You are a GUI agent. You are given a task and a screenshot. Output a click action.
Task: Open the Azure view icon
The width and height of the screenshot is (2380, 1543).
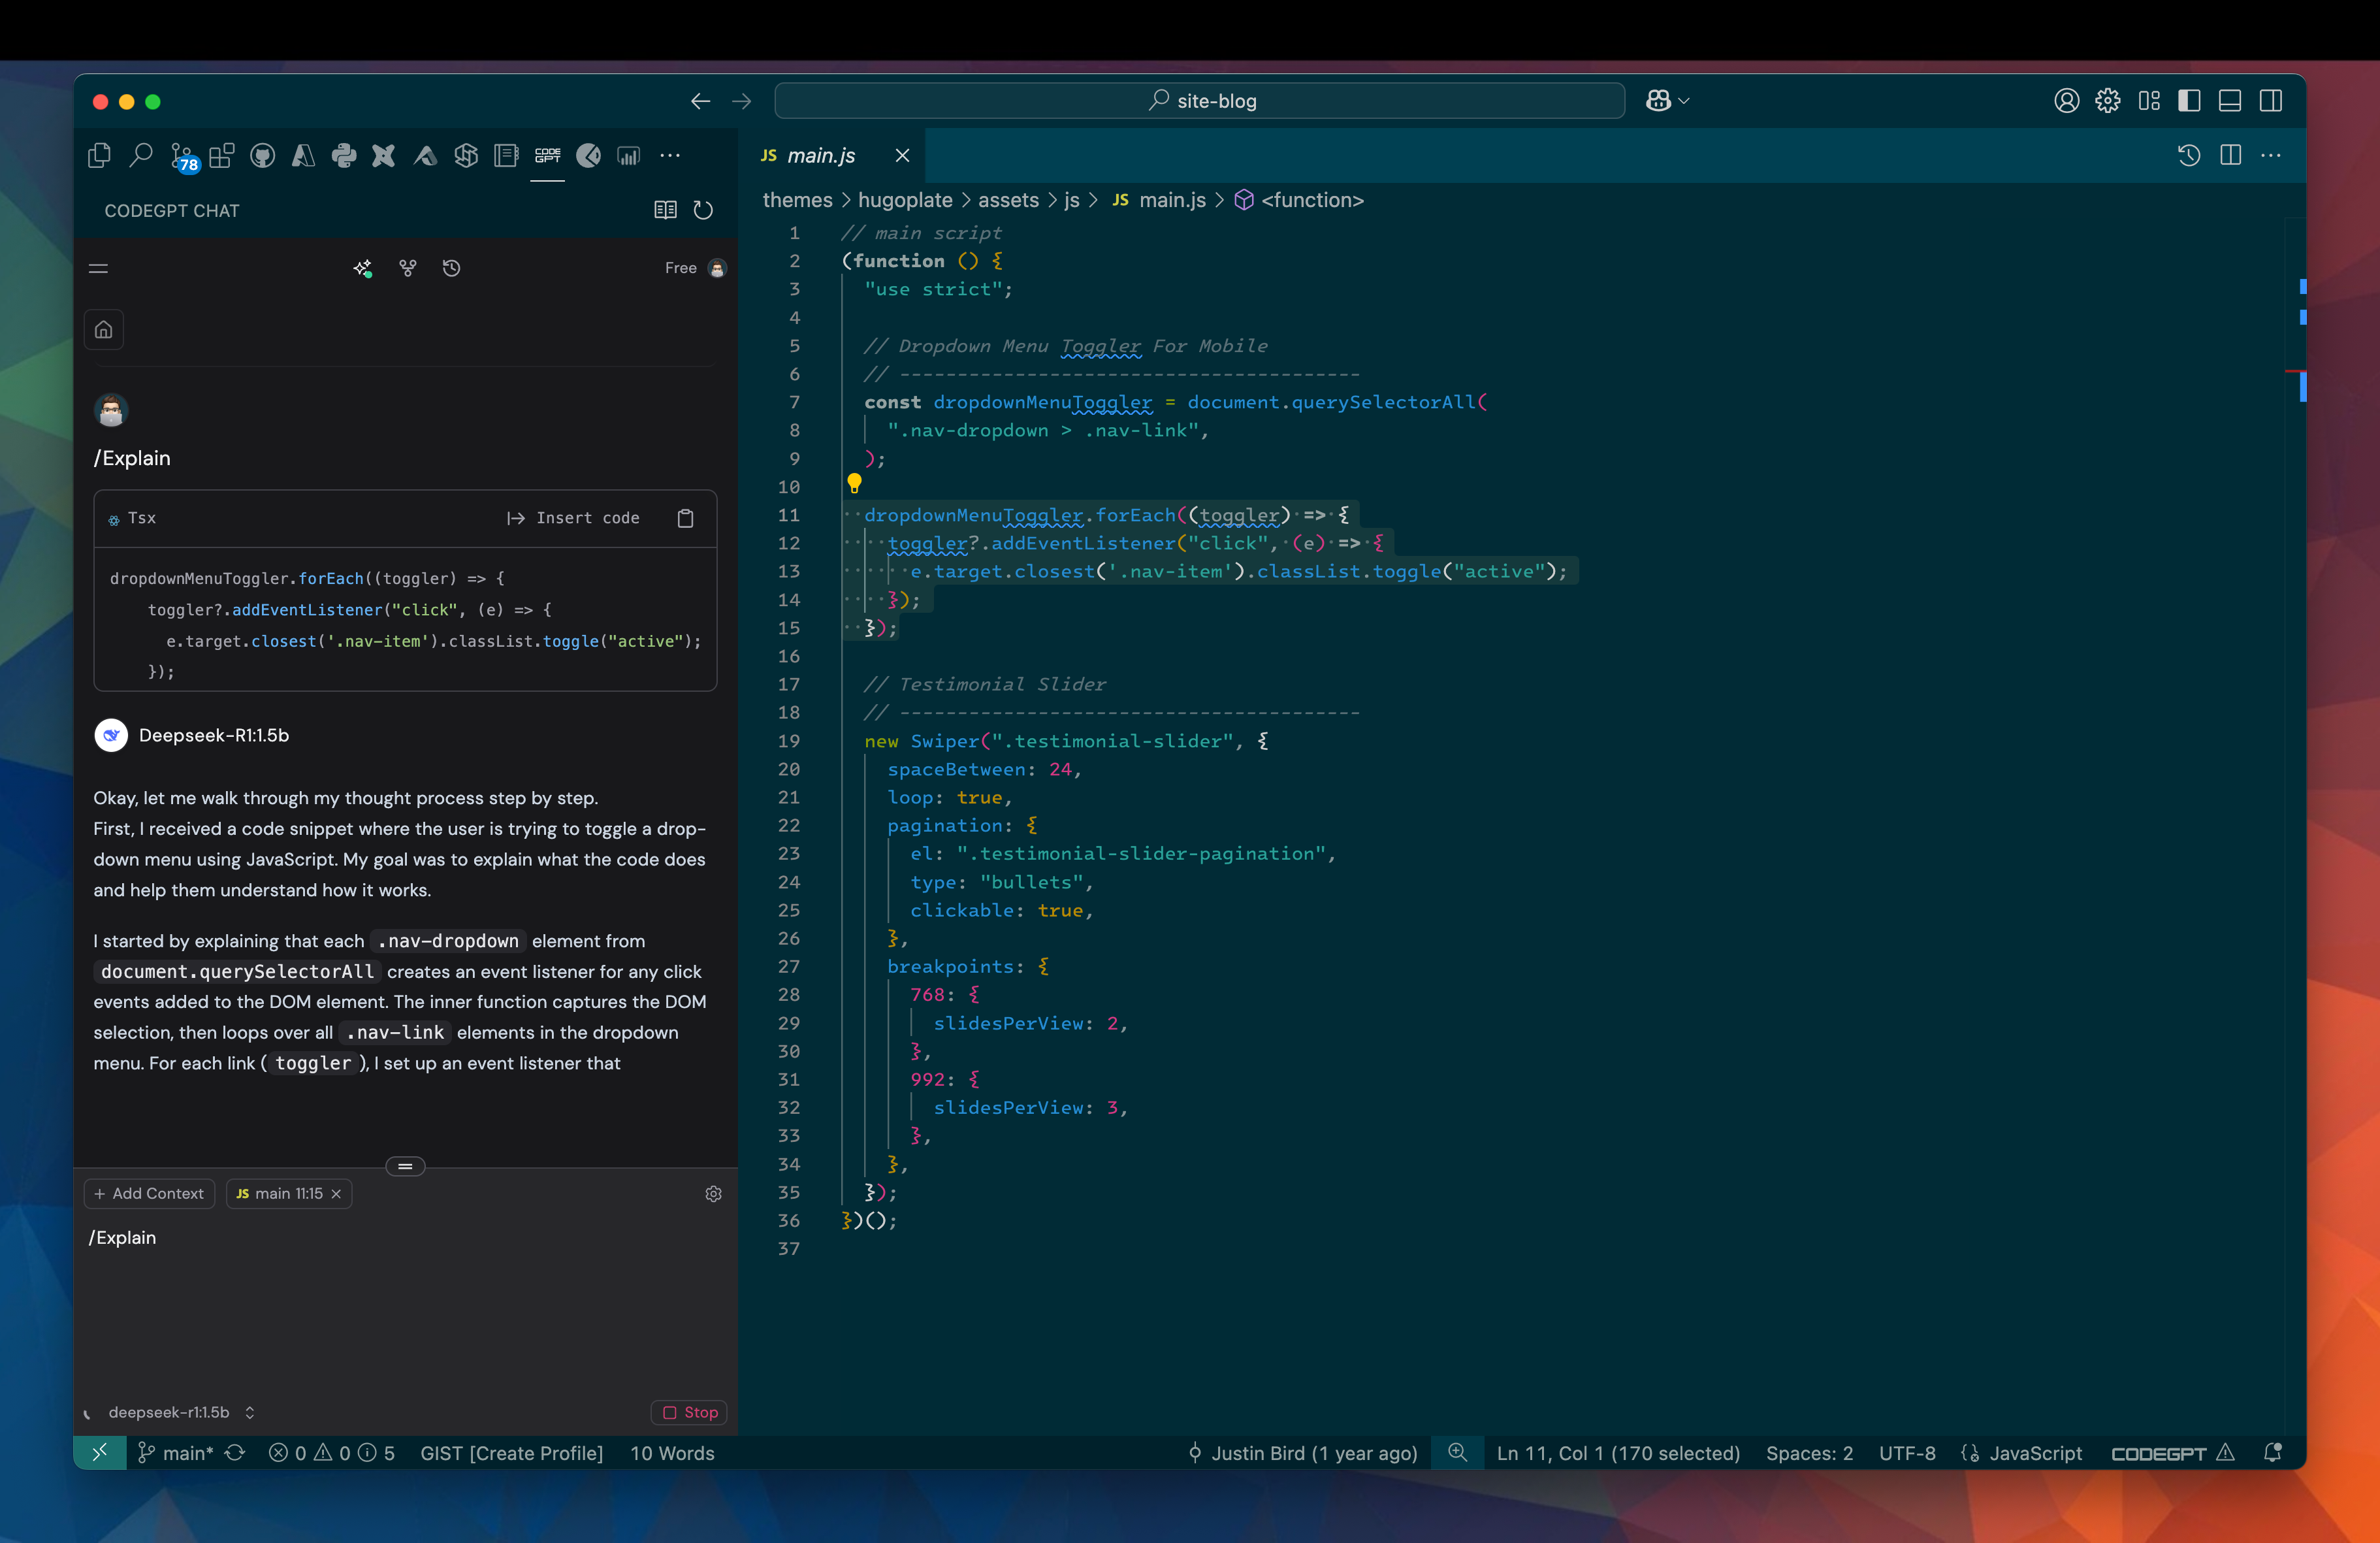click(x=303, y=155)
